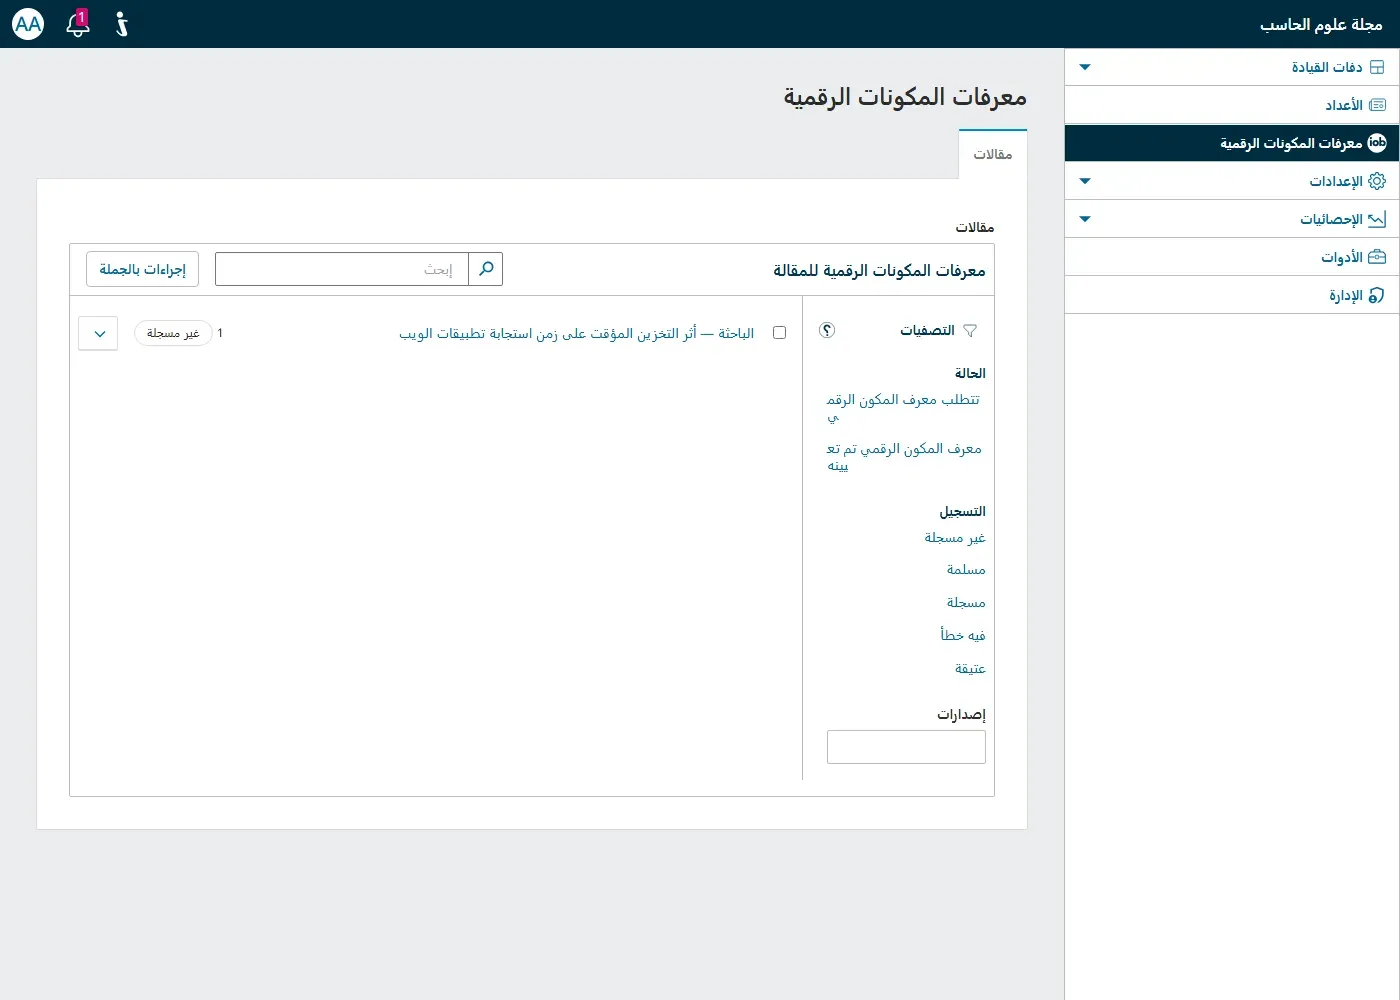Click the مجلة علوم الحاسب journal title
Image resolution: width=1400 pixels, height=1000 pixels.
click(x=1321, y=24)
